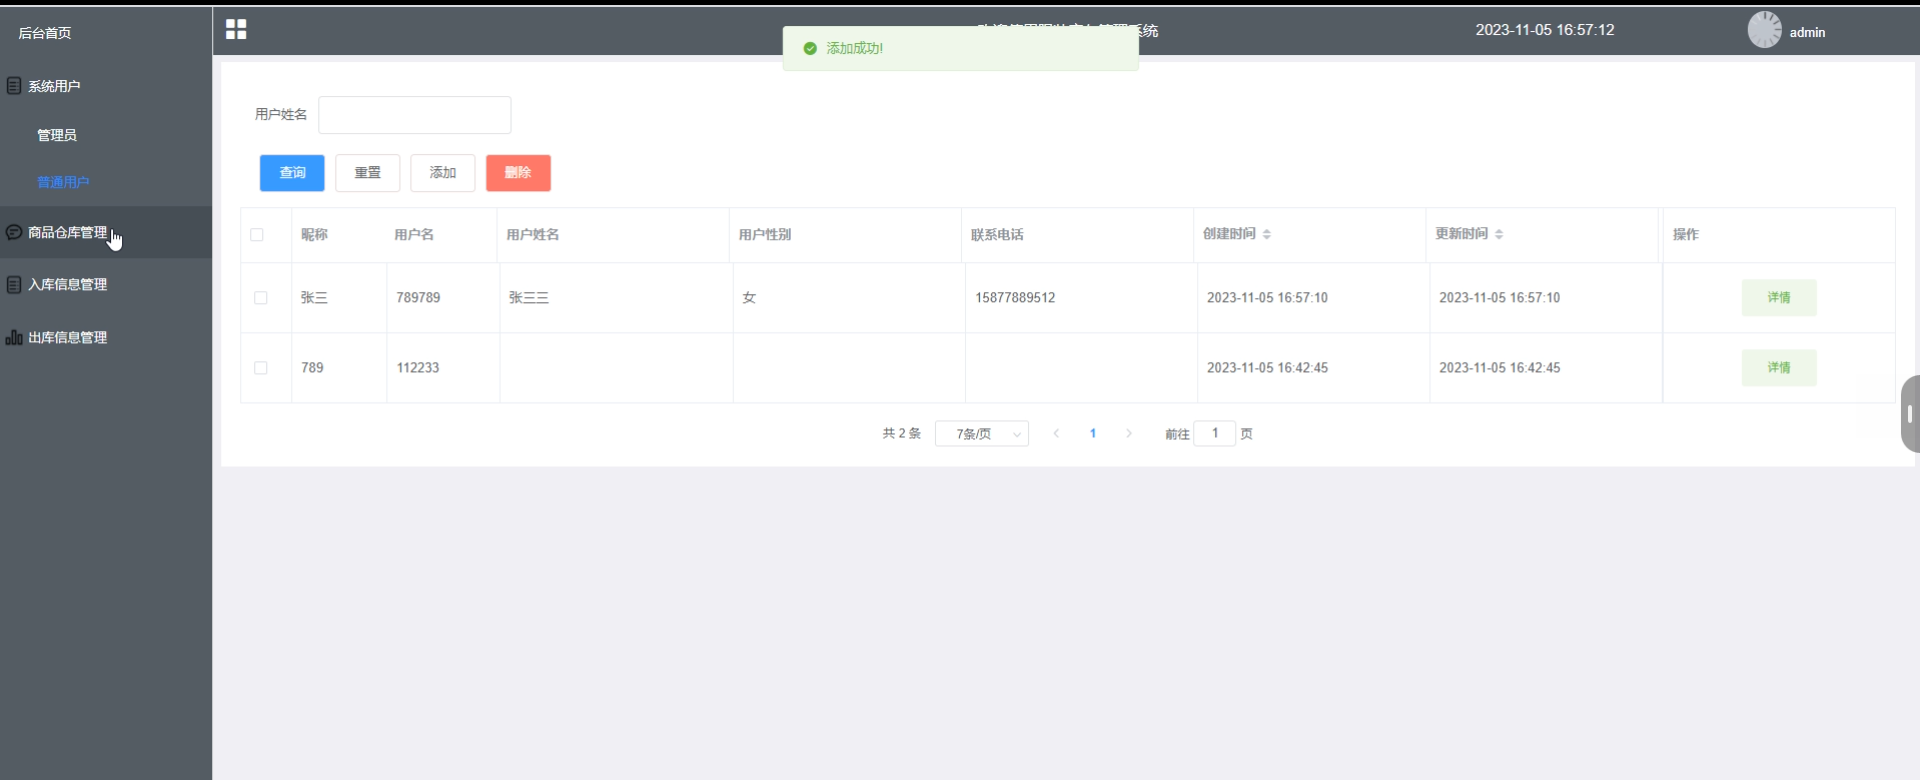Click phone number 15877889512

point(1015,298)
